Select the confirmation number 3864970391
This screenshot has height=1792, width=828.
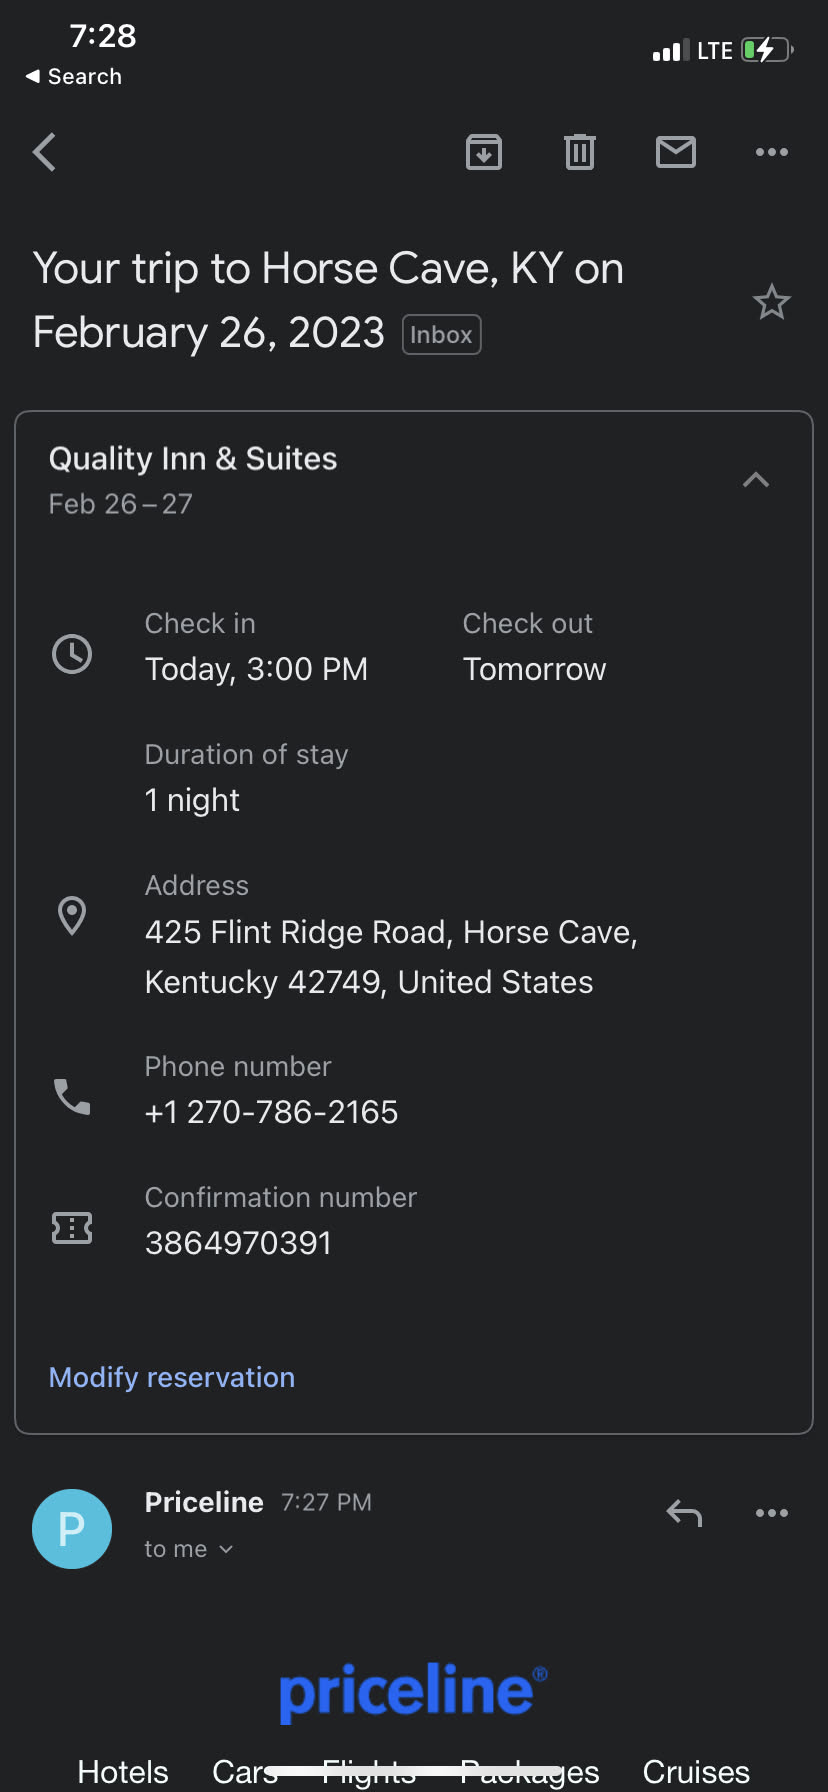click(x=238, y=1243)
